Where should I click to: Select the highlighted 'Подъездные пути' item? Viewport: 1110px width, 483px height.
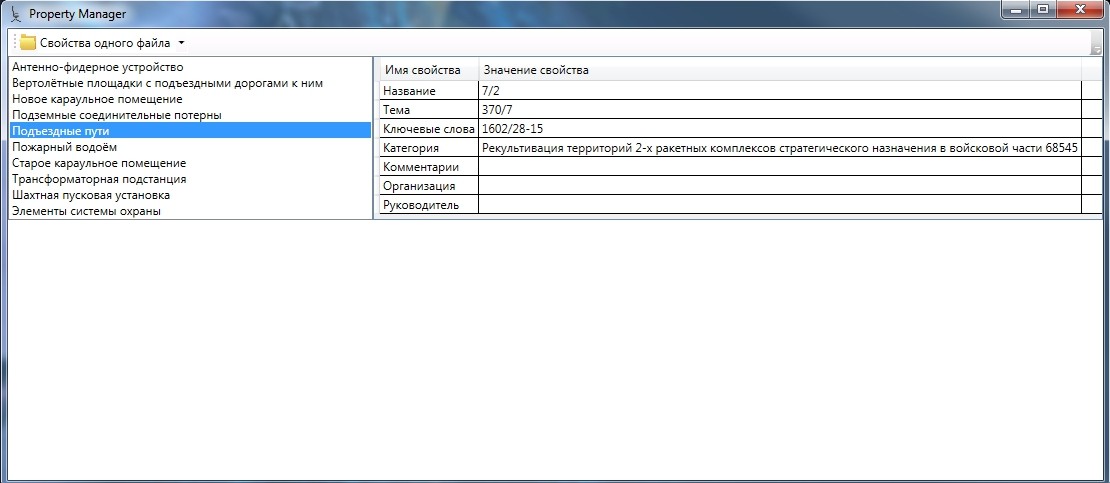tap(190, 131)
